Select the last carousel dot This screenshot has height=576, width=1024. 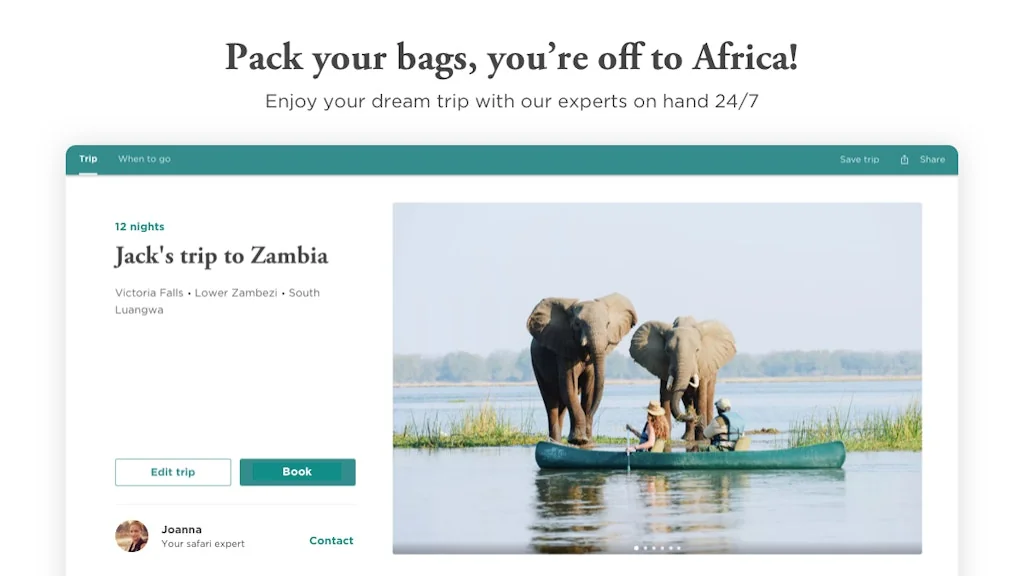[x=679, y=548]
